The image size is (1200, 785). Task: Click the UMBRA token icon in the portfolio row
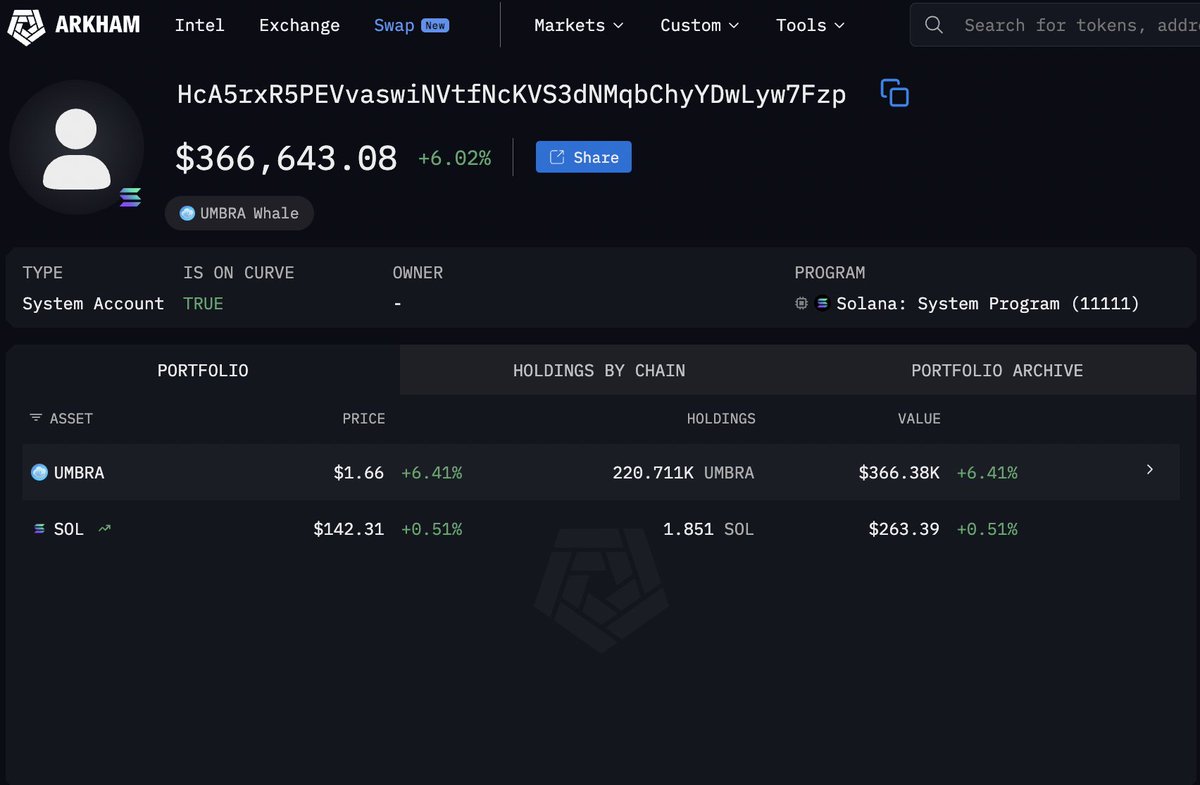[40, 472]
